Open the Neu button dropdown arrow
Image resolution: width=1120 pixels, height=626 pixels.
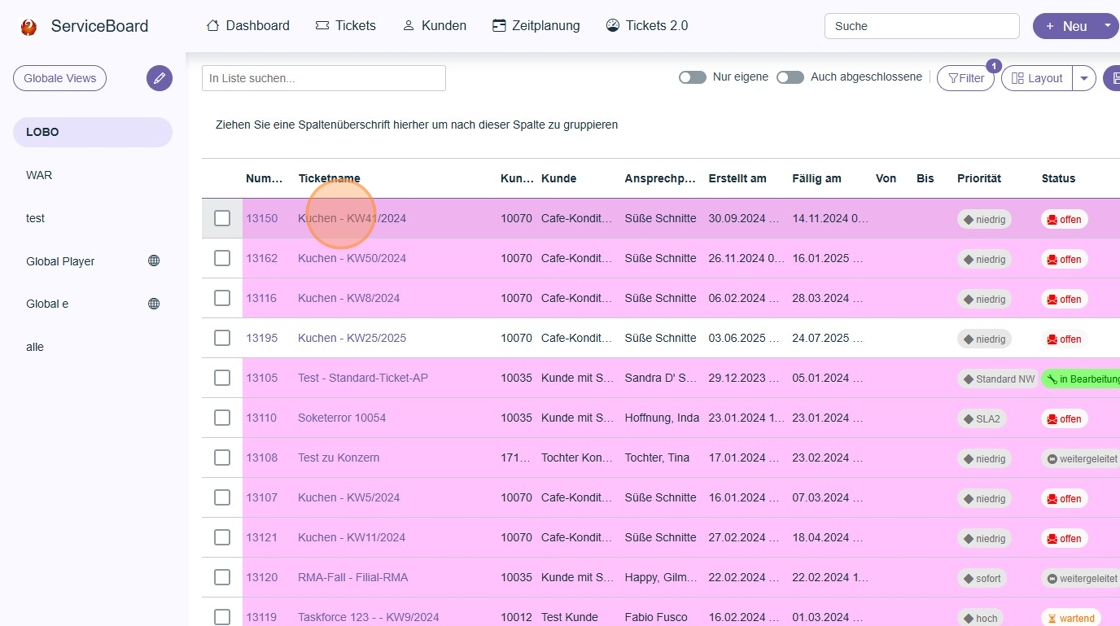point(1108,26)
